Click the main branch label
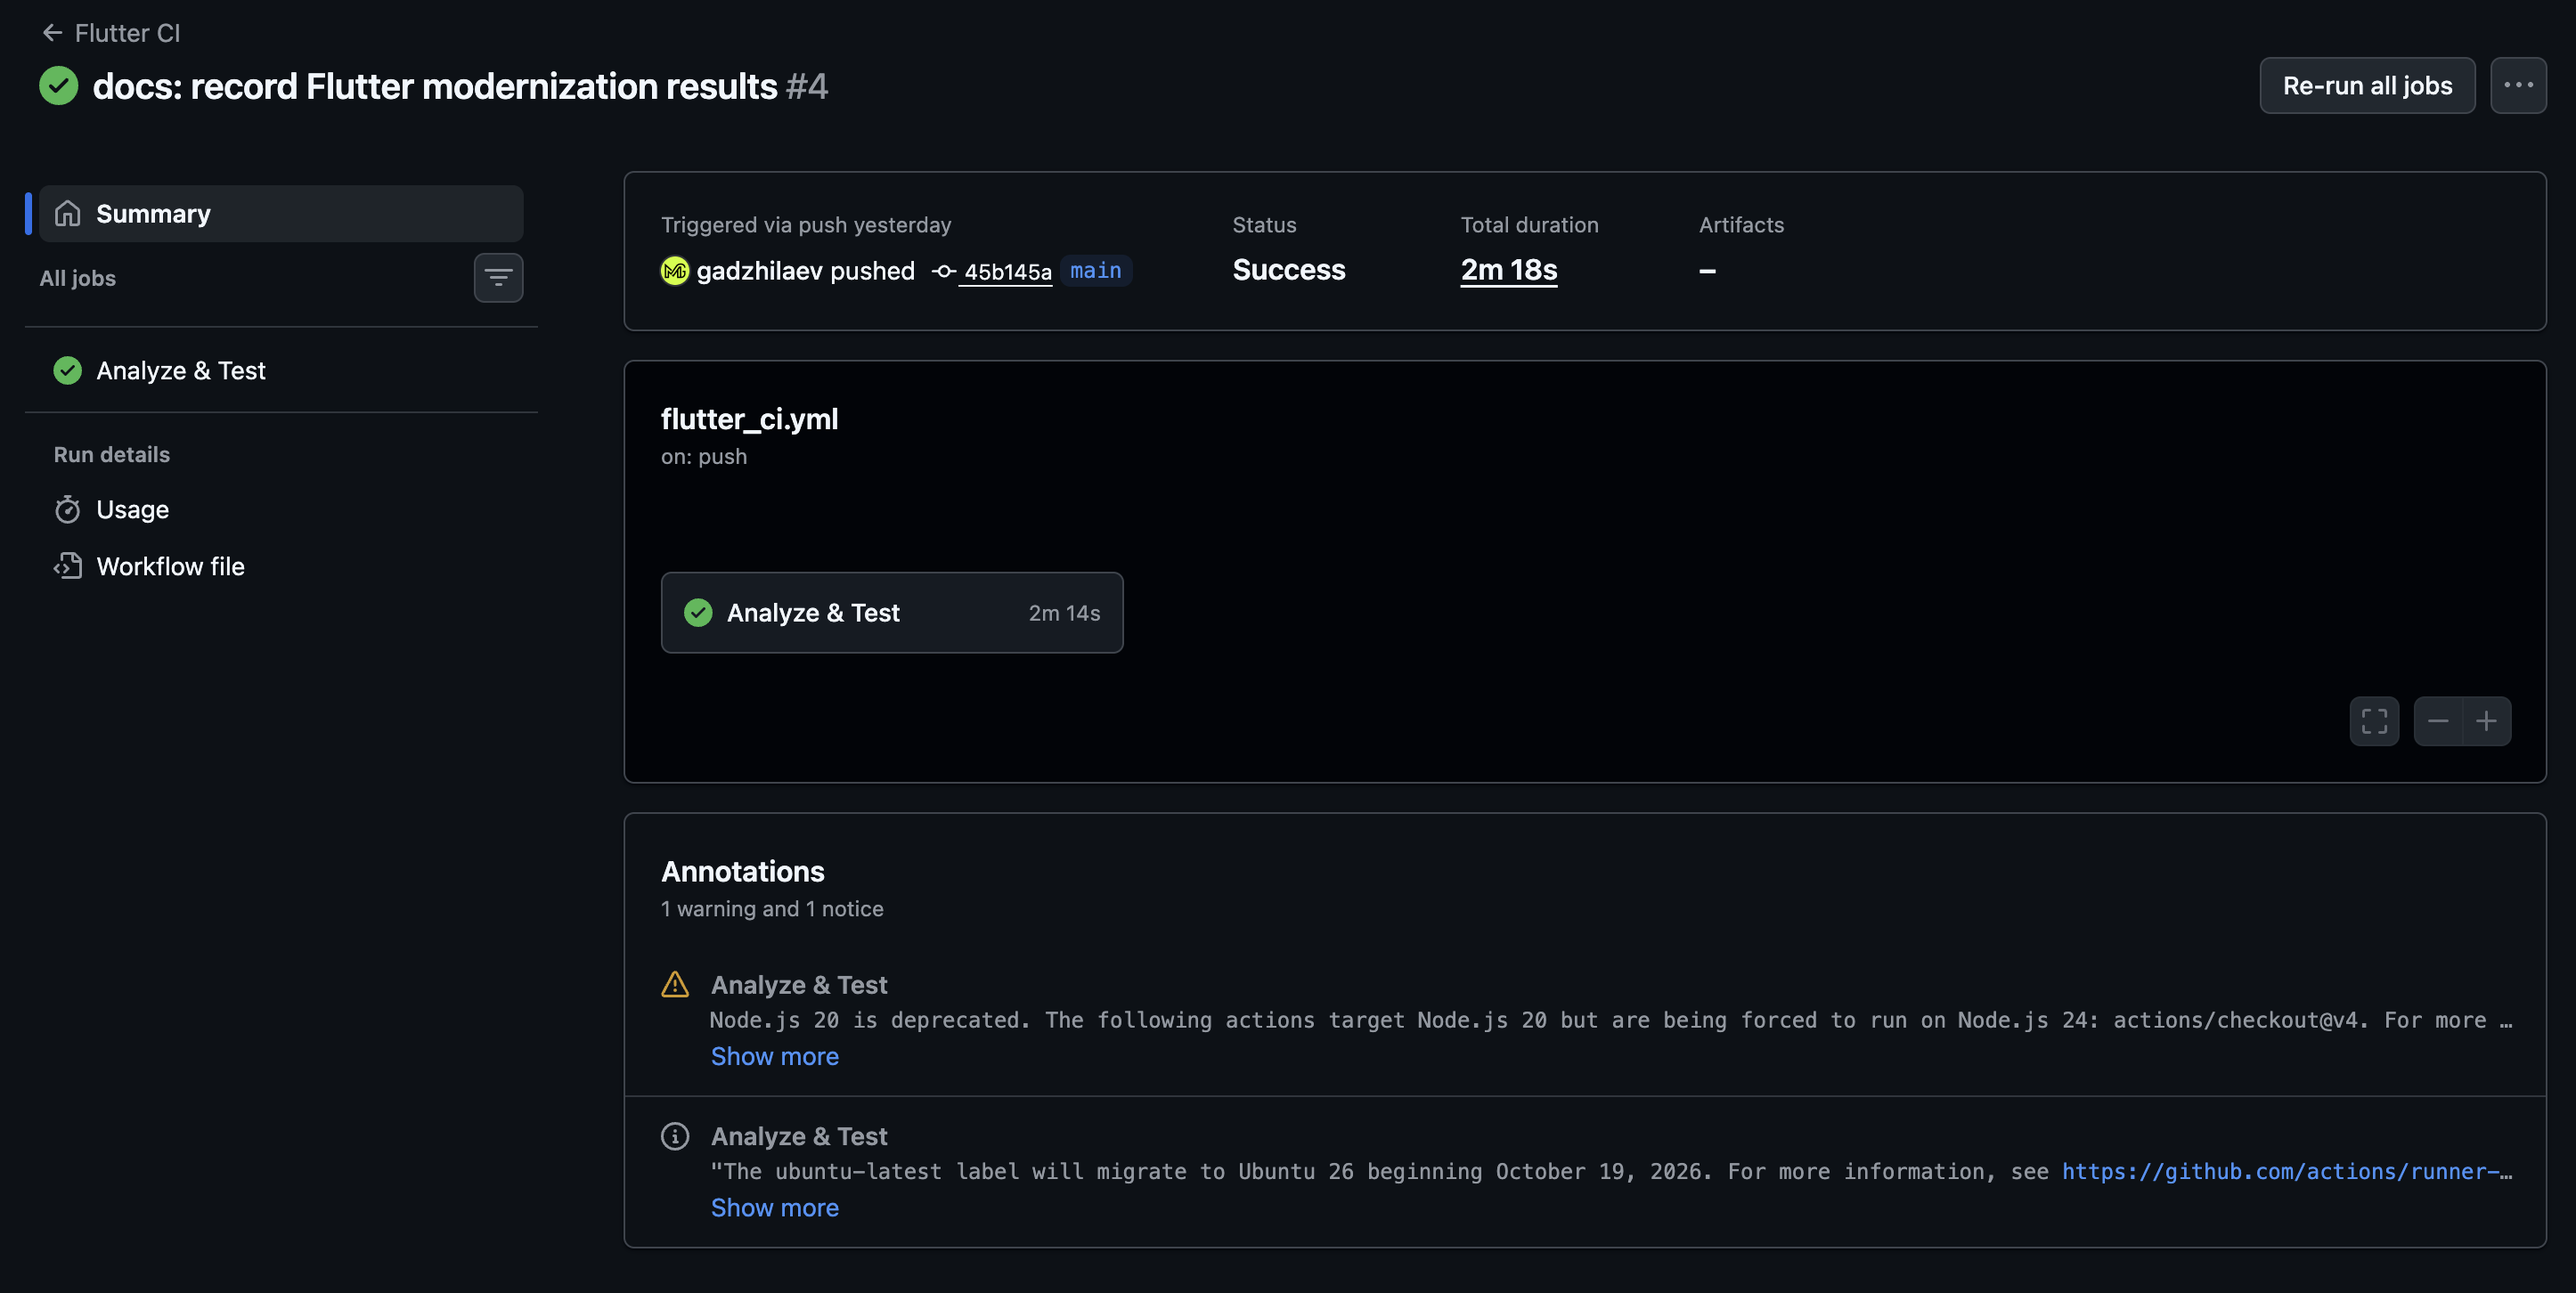Screen dimensions: 2576x1293 coord(1095,271)
